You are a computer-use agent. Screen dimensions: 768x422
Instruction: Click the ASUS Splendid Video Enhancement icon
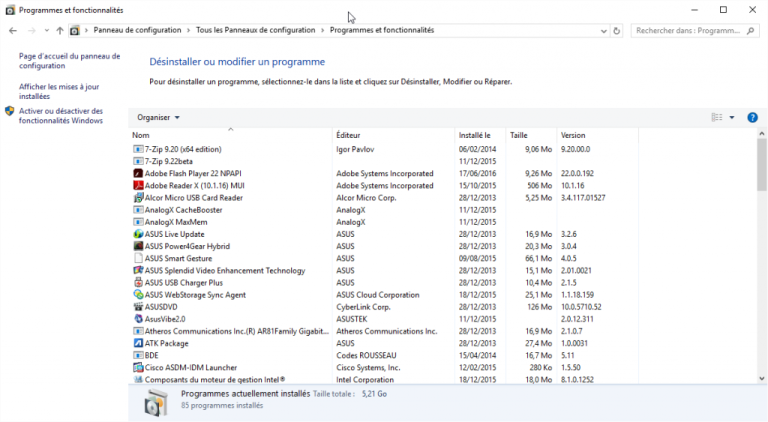[x=138, y=271]
